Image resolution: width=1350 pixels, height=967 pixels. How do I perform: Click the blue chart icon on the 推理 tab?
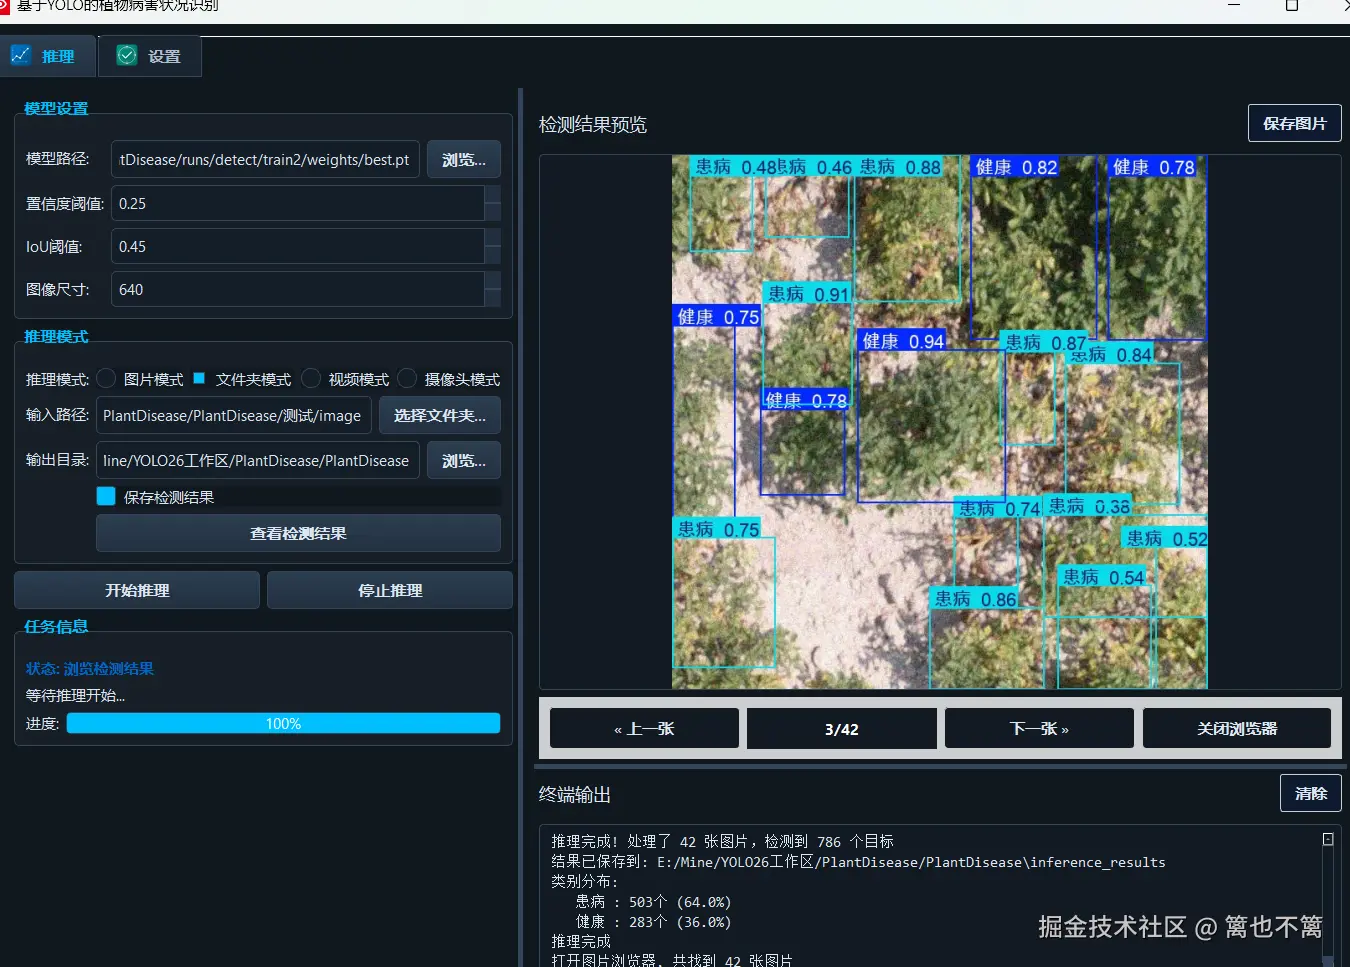[x=20, y=55]
